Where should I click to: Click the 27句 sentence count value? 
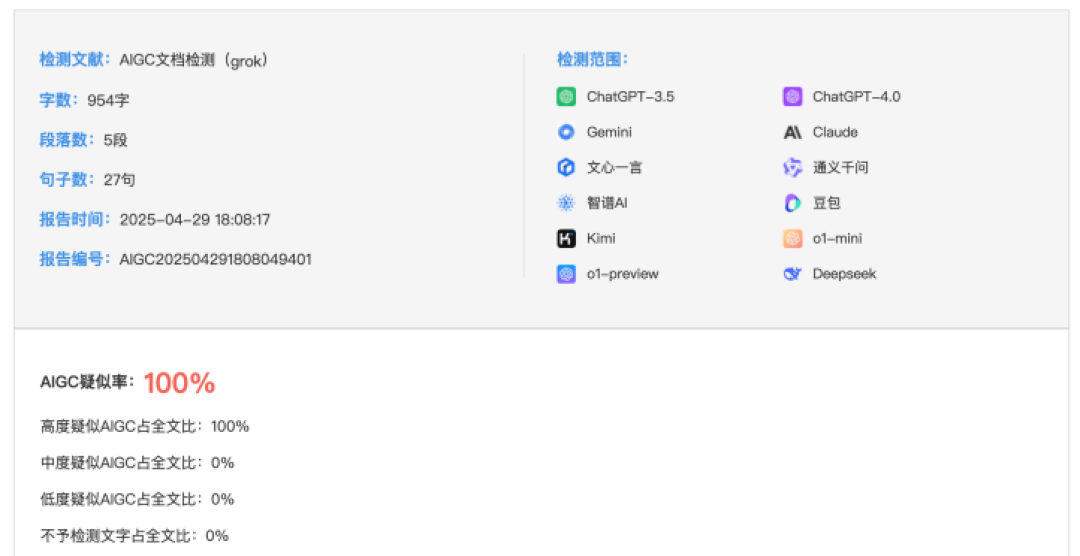pos(119,180)
